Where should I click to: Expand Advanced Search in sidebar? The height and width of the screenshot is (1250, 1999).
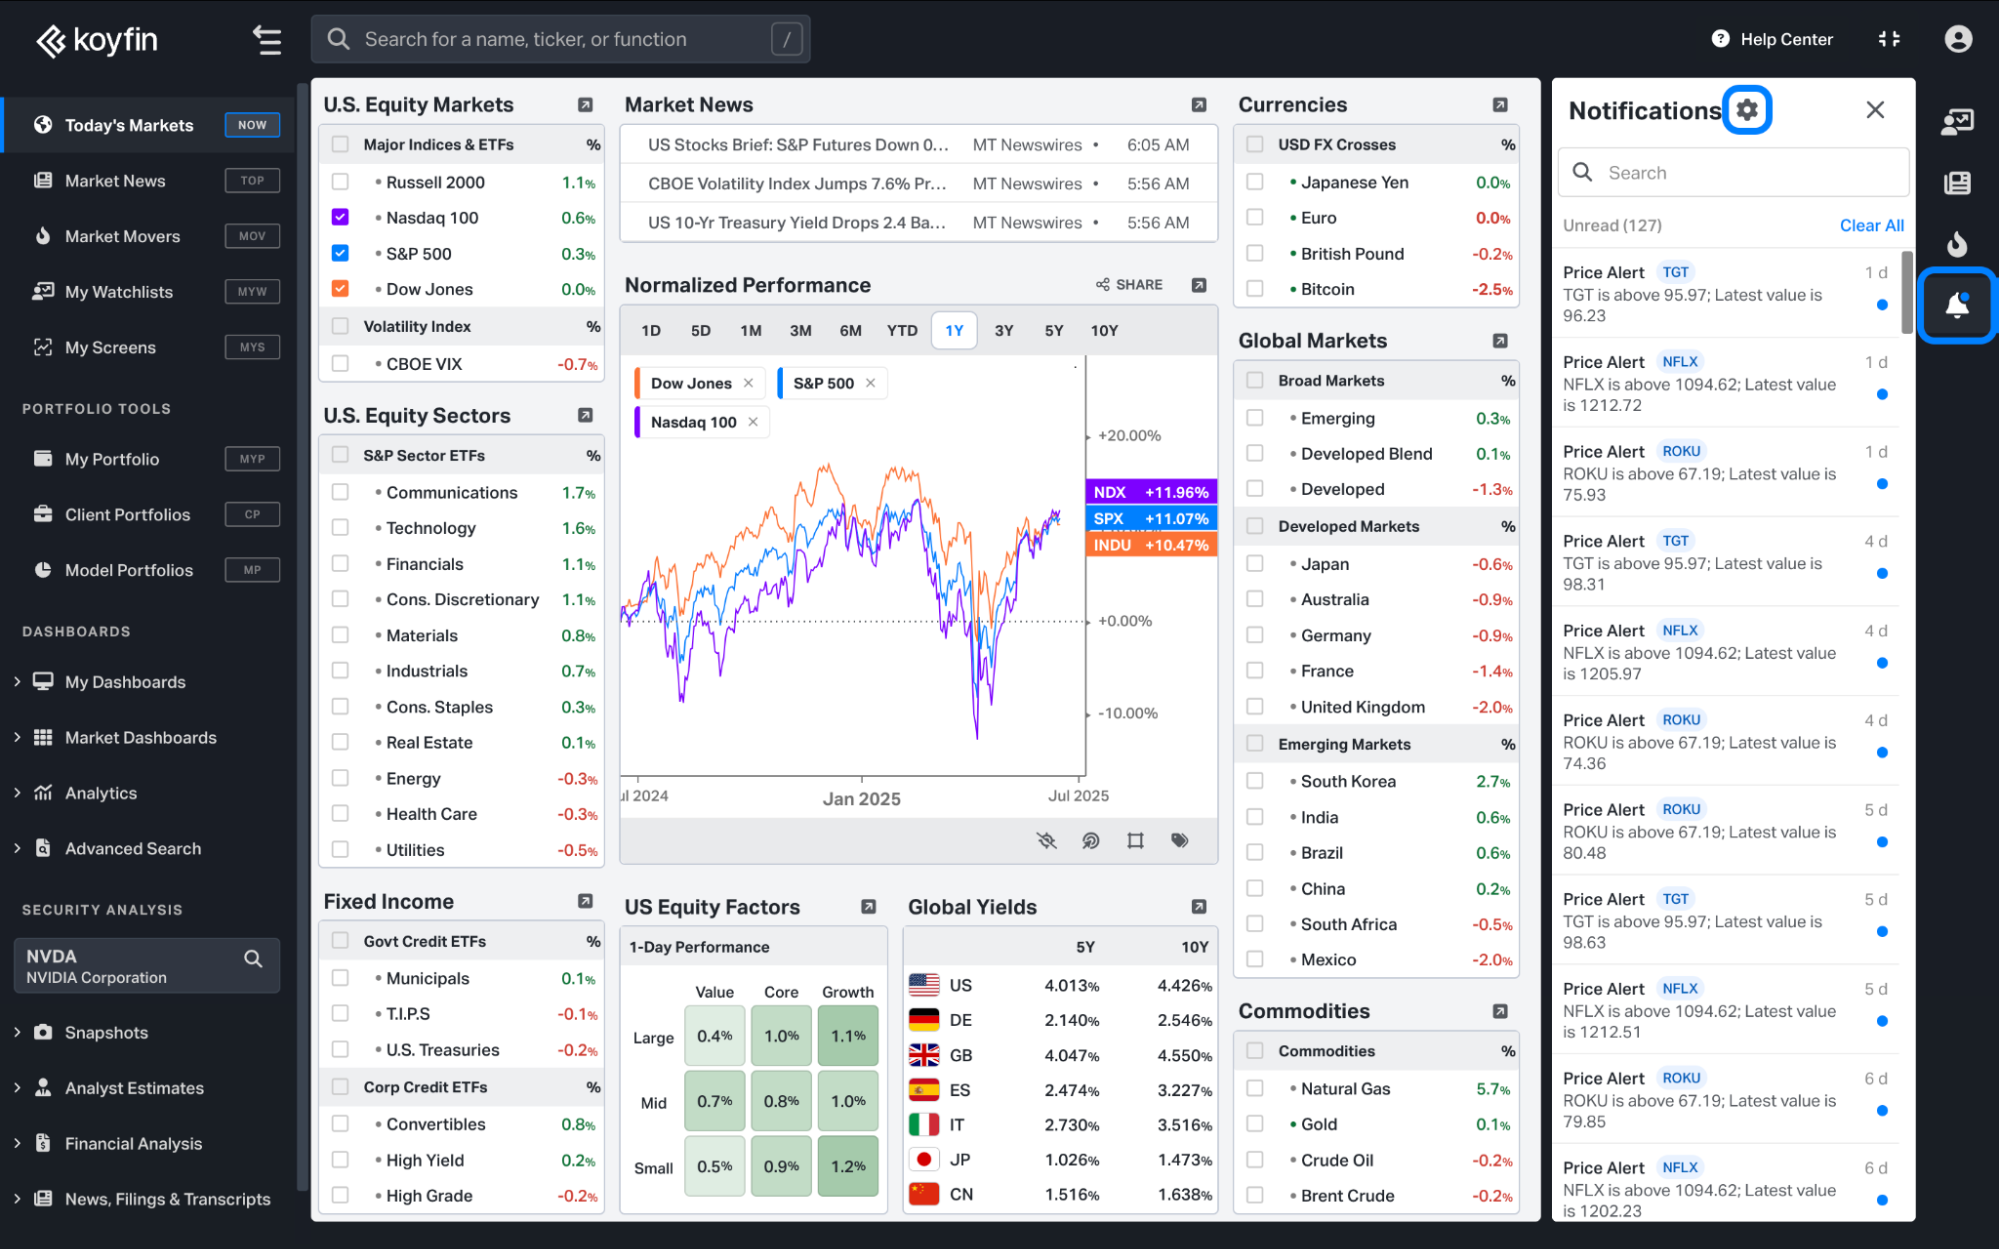coord(17,848)
